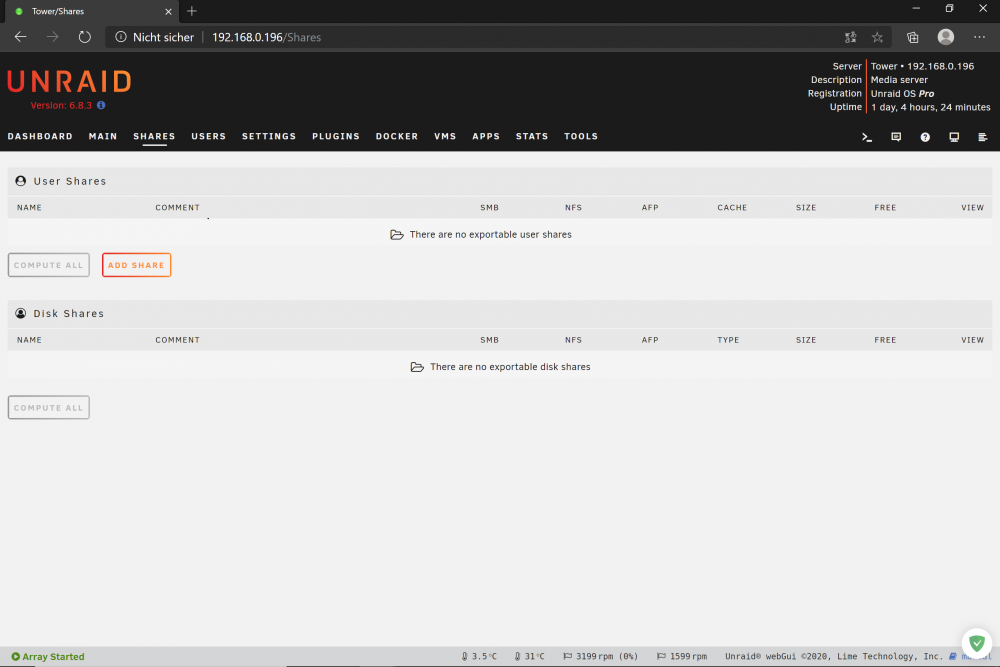Screen dimensions: 1000x667
Task: Open the browser collections icon
Action: (913, 37)
